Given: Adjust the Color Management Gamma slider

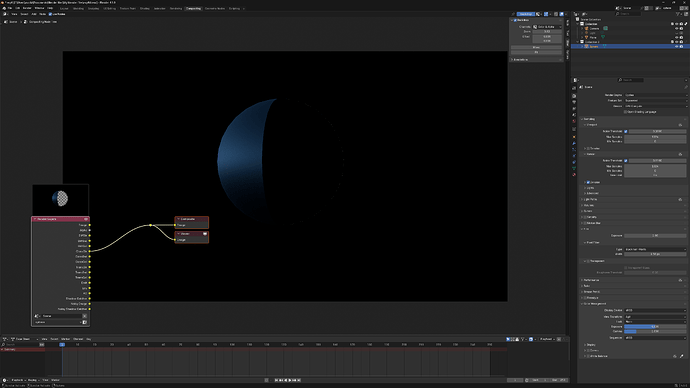Looking at the screenshot, I should click(x=655, y=331).
